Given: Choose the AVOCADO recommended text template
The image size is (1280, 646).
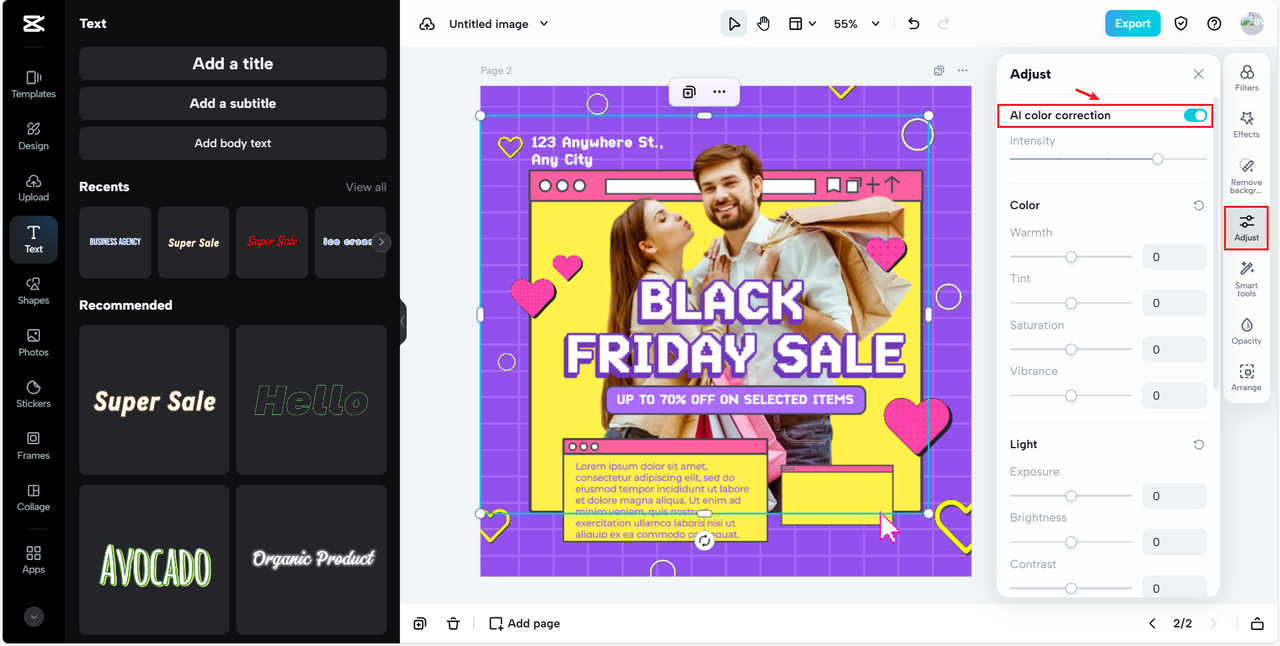Looking at the screenshot, I should point(154,560).
